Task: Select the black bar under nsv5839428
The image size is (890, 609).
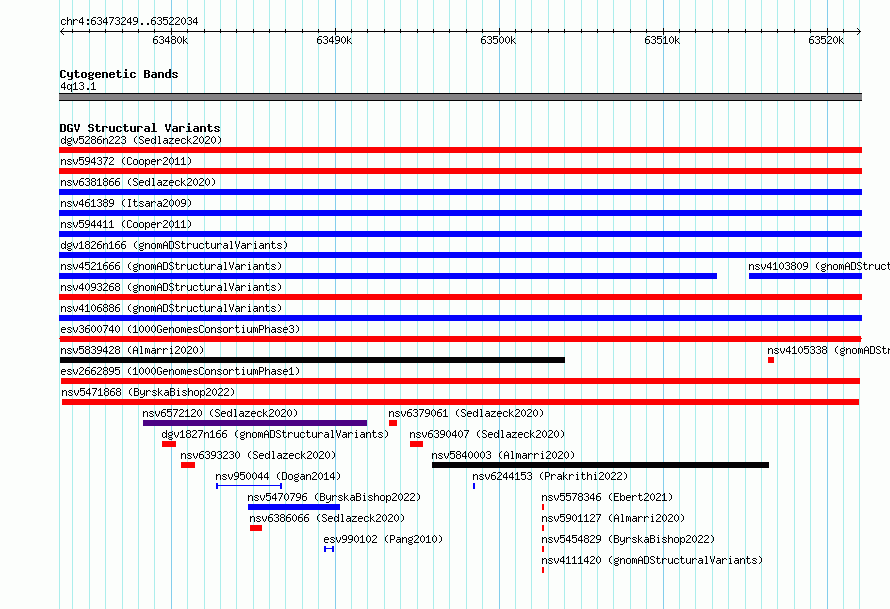Action: click(312, 360)
